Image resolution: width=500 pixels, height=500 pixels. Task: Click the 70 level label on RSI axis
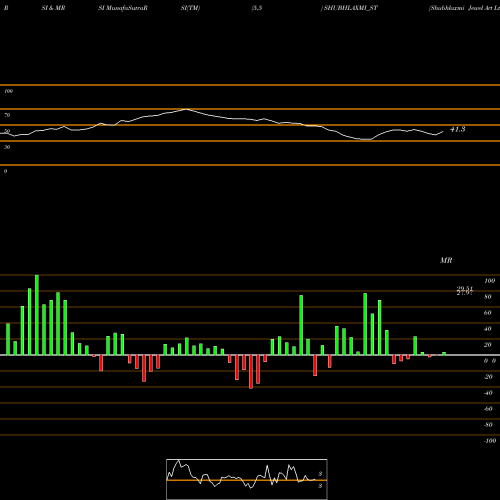(x=7, y=115)
